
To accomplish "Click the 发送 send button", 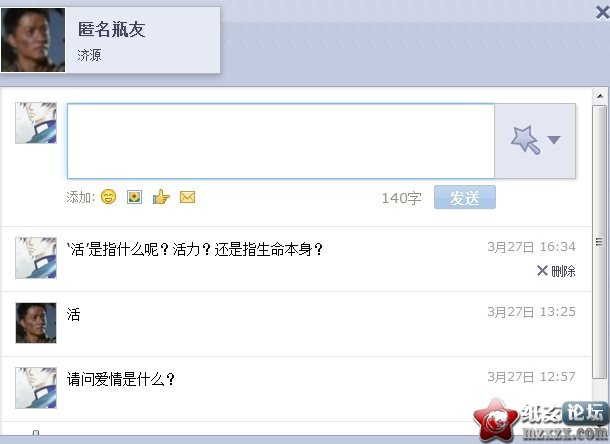I will [465, 197].
